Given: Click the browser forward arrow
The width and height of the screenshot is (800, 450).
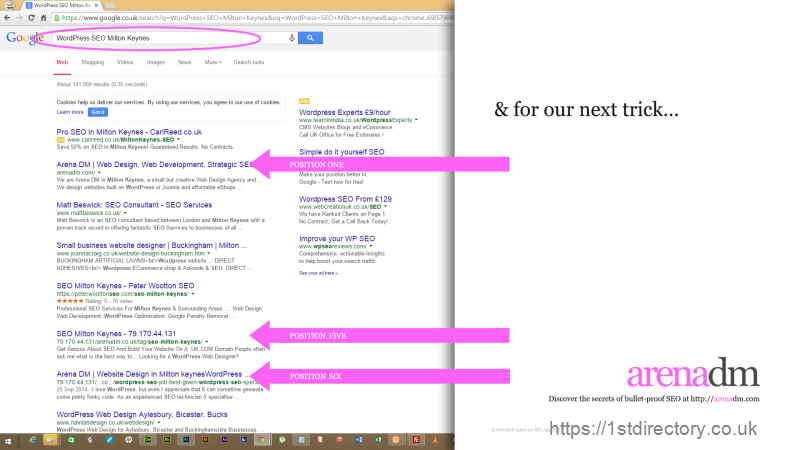Looking at the screenshot, I should coord(19,18).
